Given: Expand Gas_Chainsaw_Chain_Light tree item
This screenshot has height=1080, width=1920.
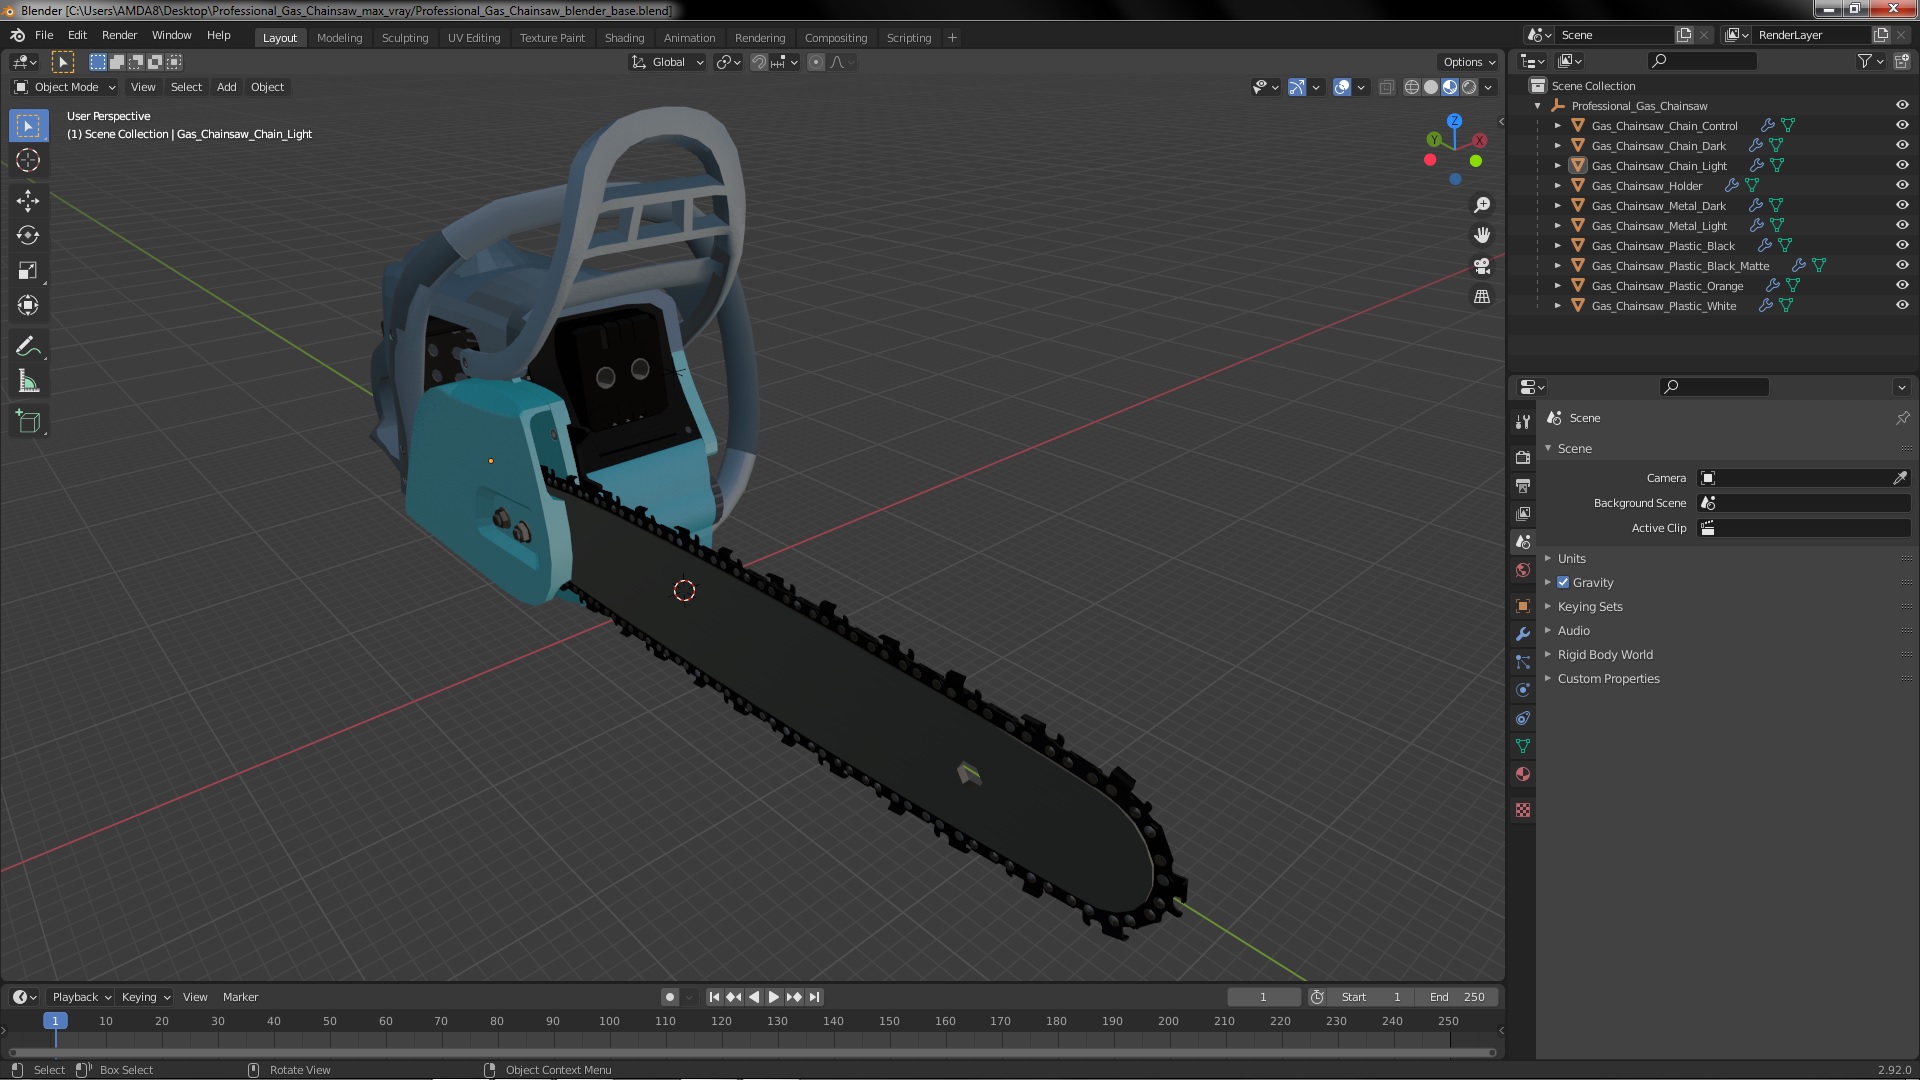Looking at the screenshot, I should coord(1557,165).
